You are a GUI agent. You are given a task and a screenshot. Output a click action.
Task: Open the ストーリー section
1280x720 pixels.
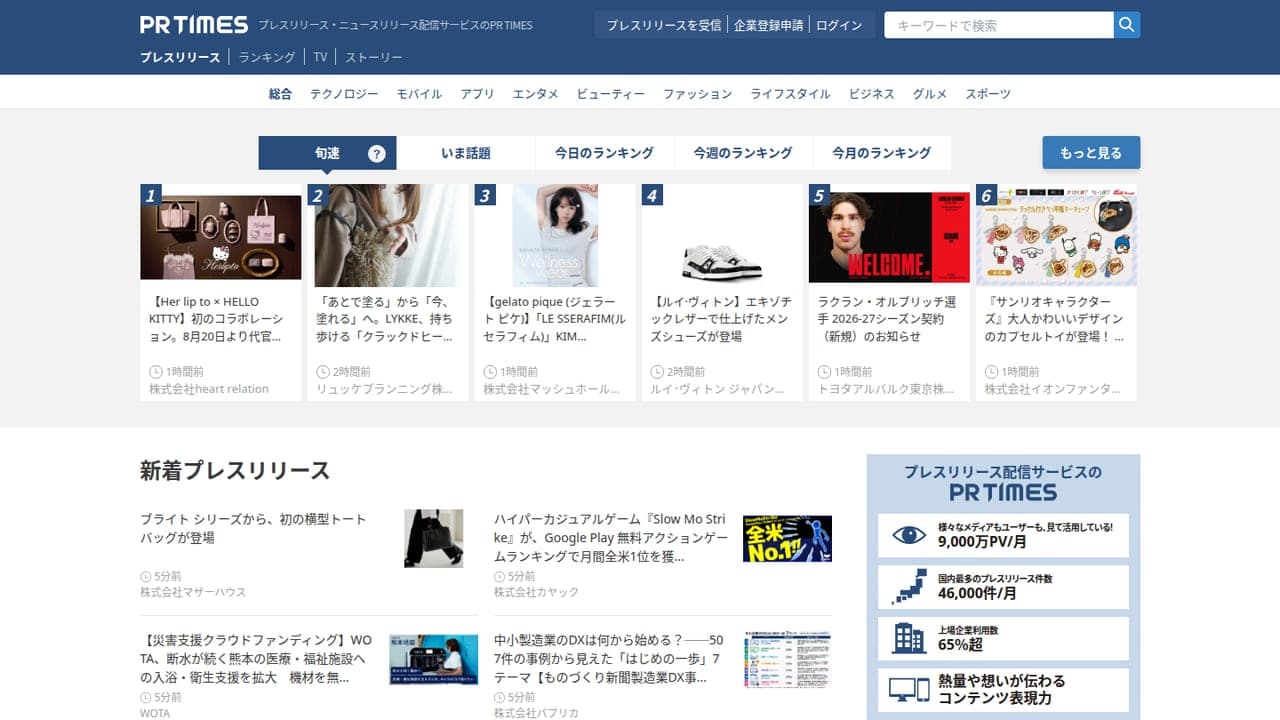(x=374, y=57)
